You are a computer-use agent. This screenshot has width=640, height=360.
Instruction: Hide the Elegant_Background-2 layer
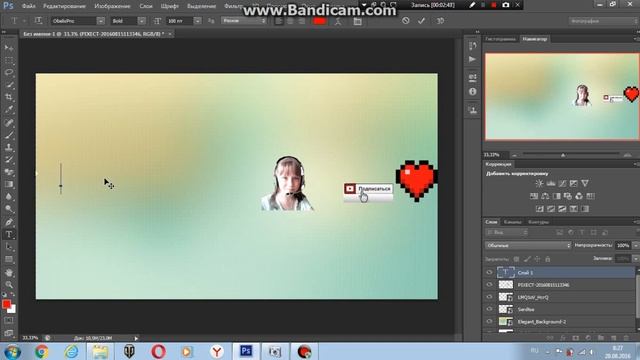(489, 321)
